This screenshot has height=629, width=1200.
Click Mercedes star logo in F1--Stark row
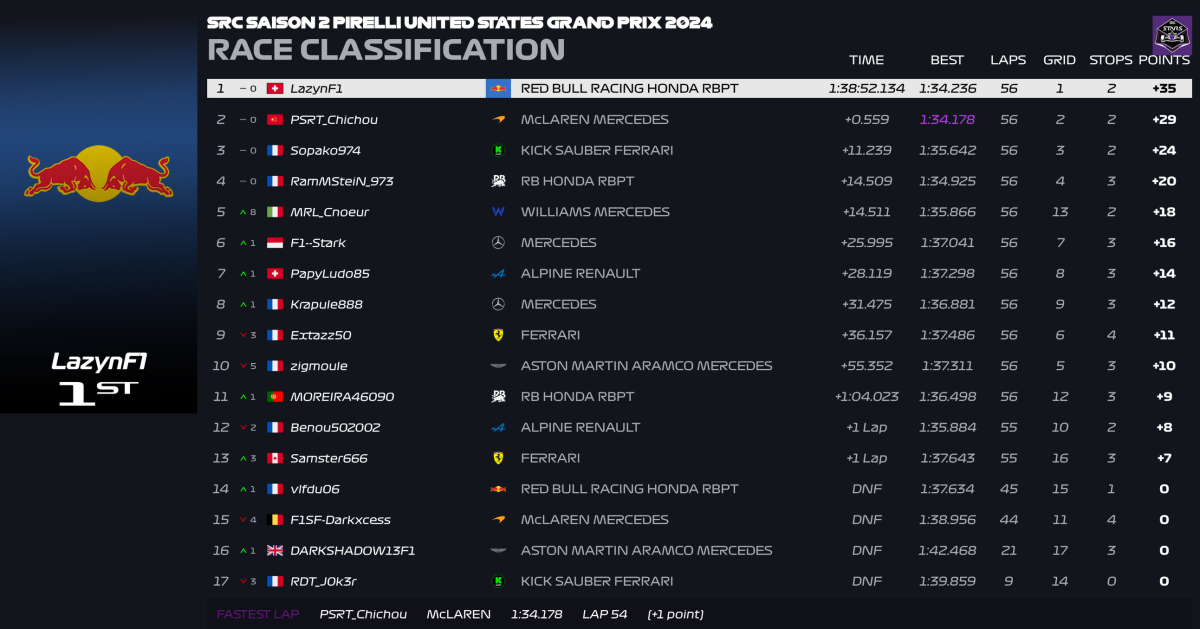498,243
